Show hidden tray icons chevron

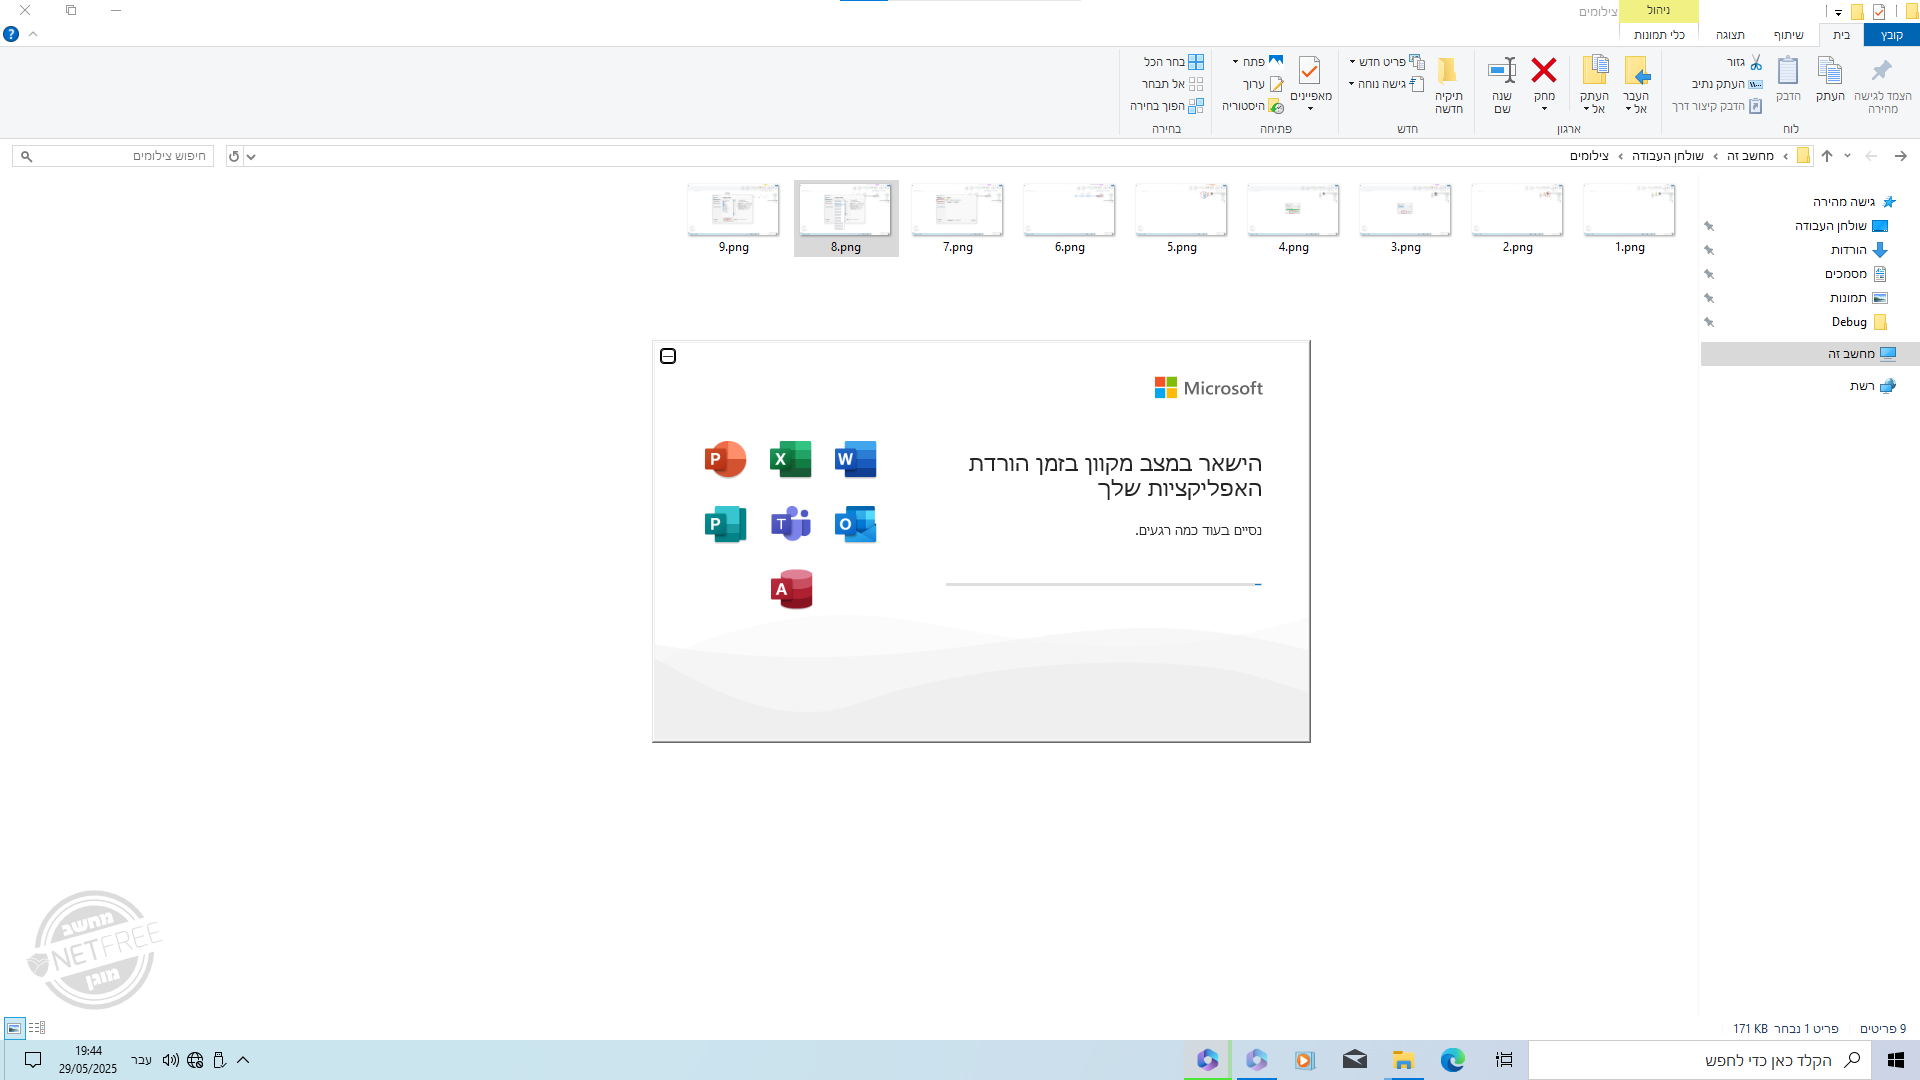click(243, 1060)
